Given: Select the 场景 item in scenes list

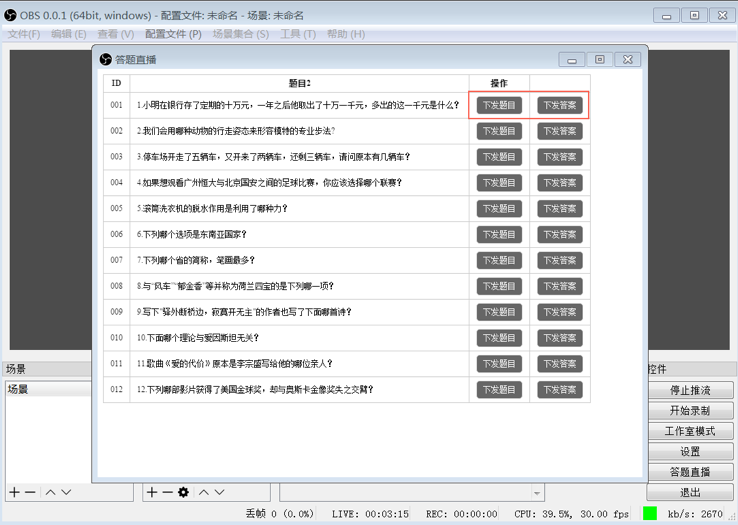Looking at the screenshot, I should pyautogui.click(x=19, y=389).
